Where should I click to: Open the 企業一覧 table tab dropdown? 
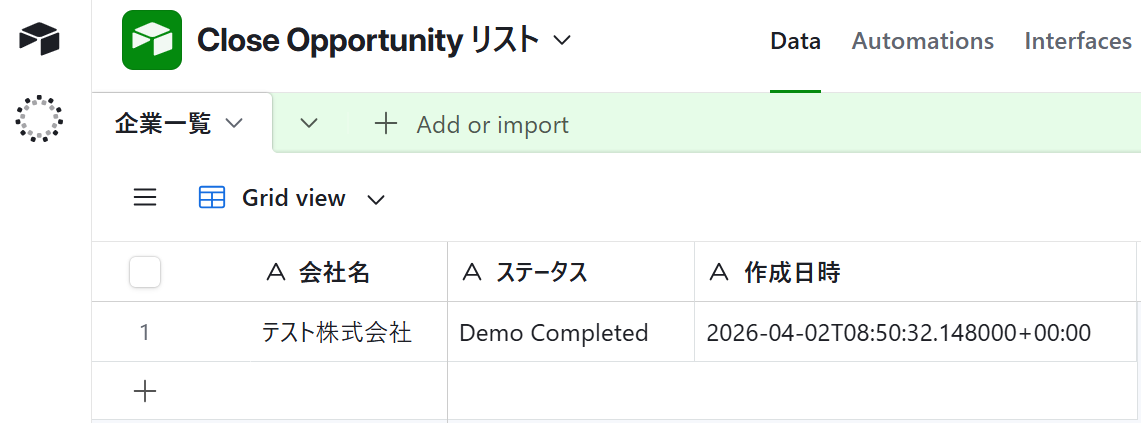tap(234, 124)
